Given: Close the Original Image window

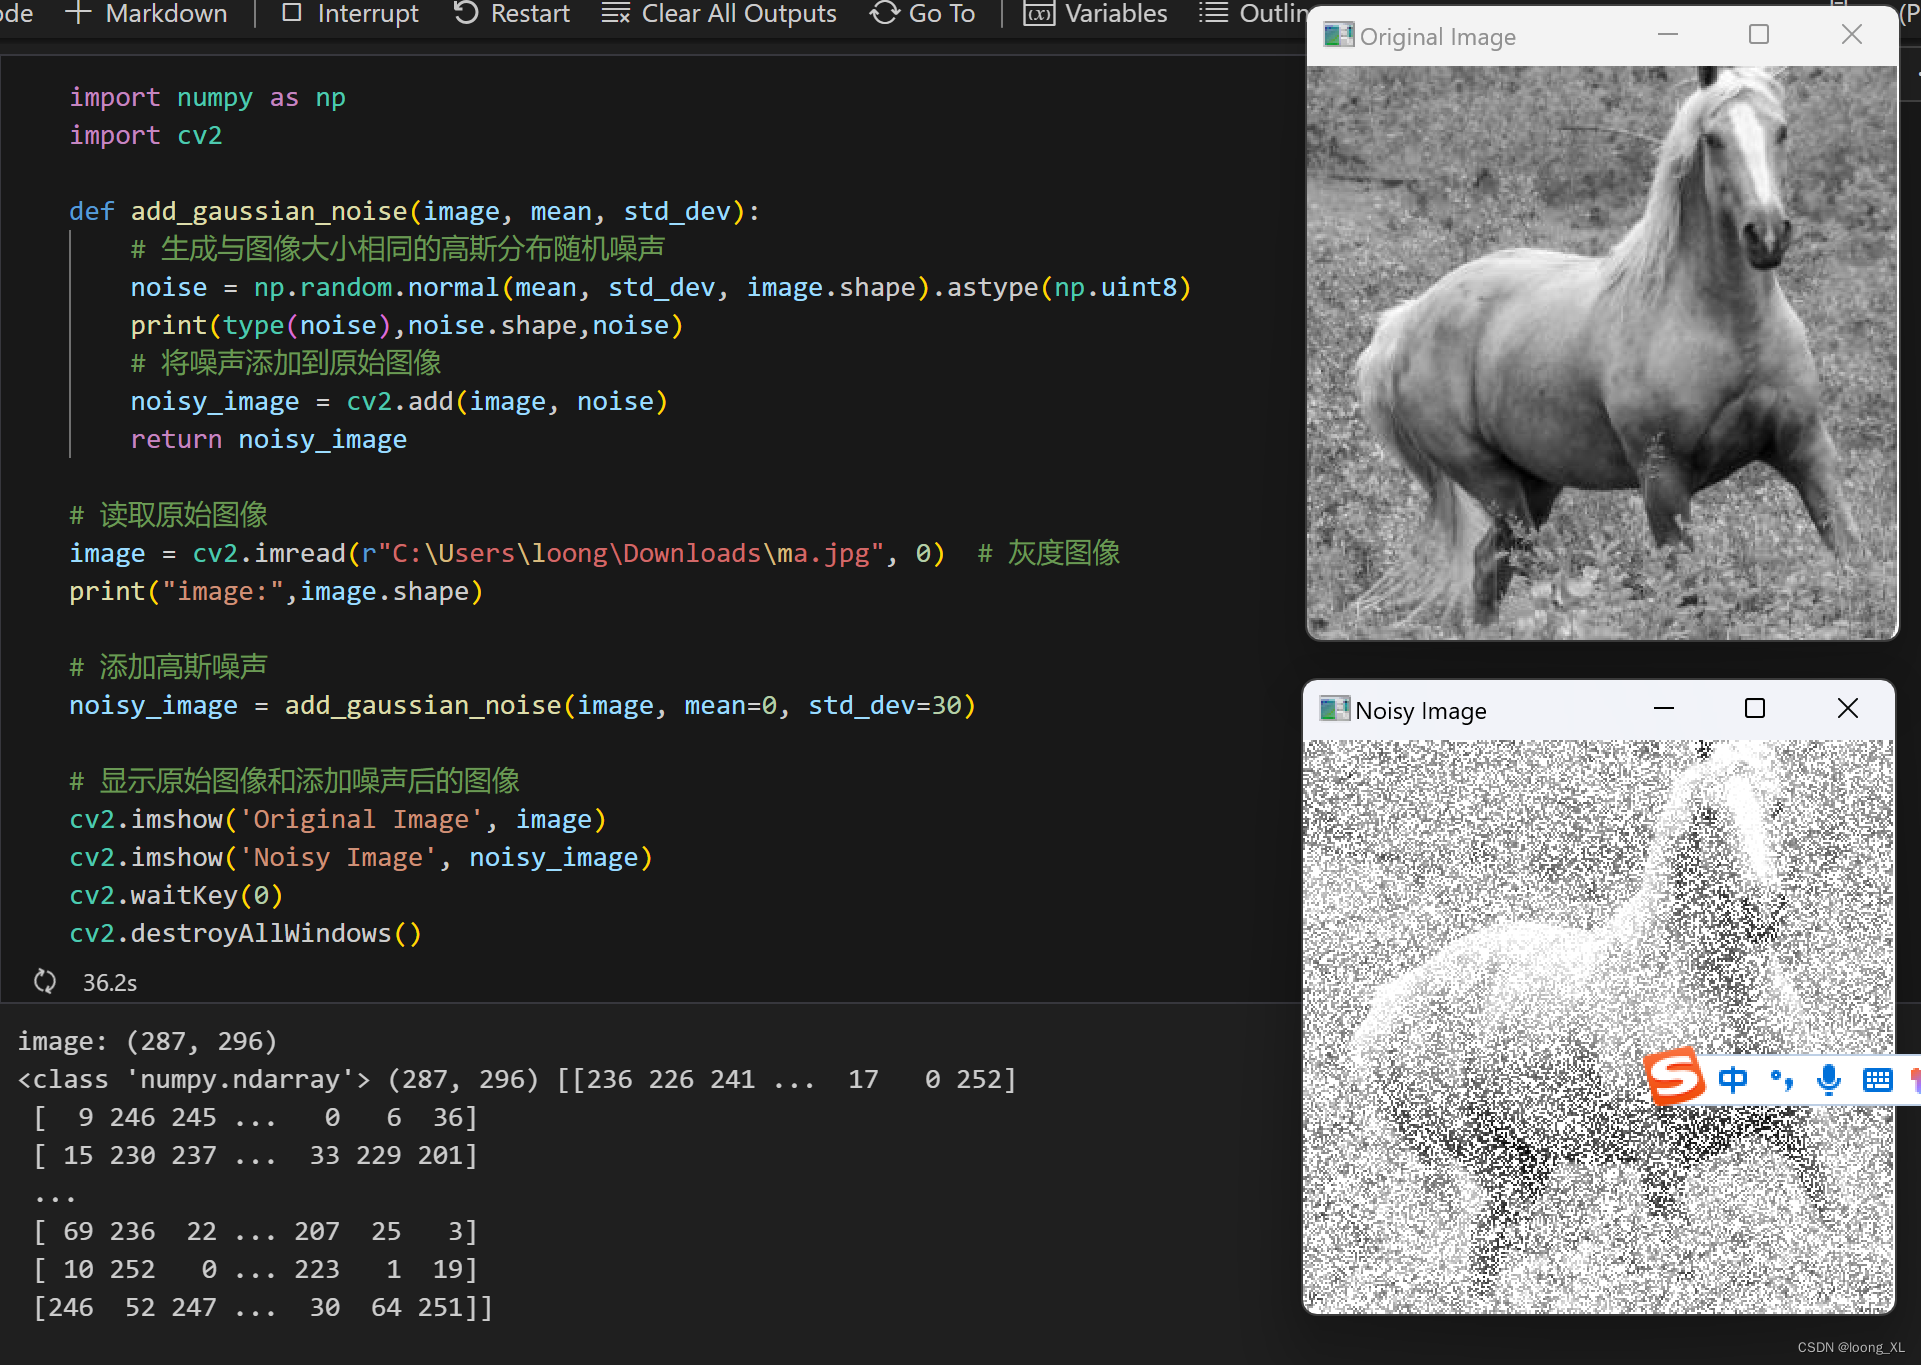Looking at the screenshot, I should pyautogui.click(x=1852, y=35).
